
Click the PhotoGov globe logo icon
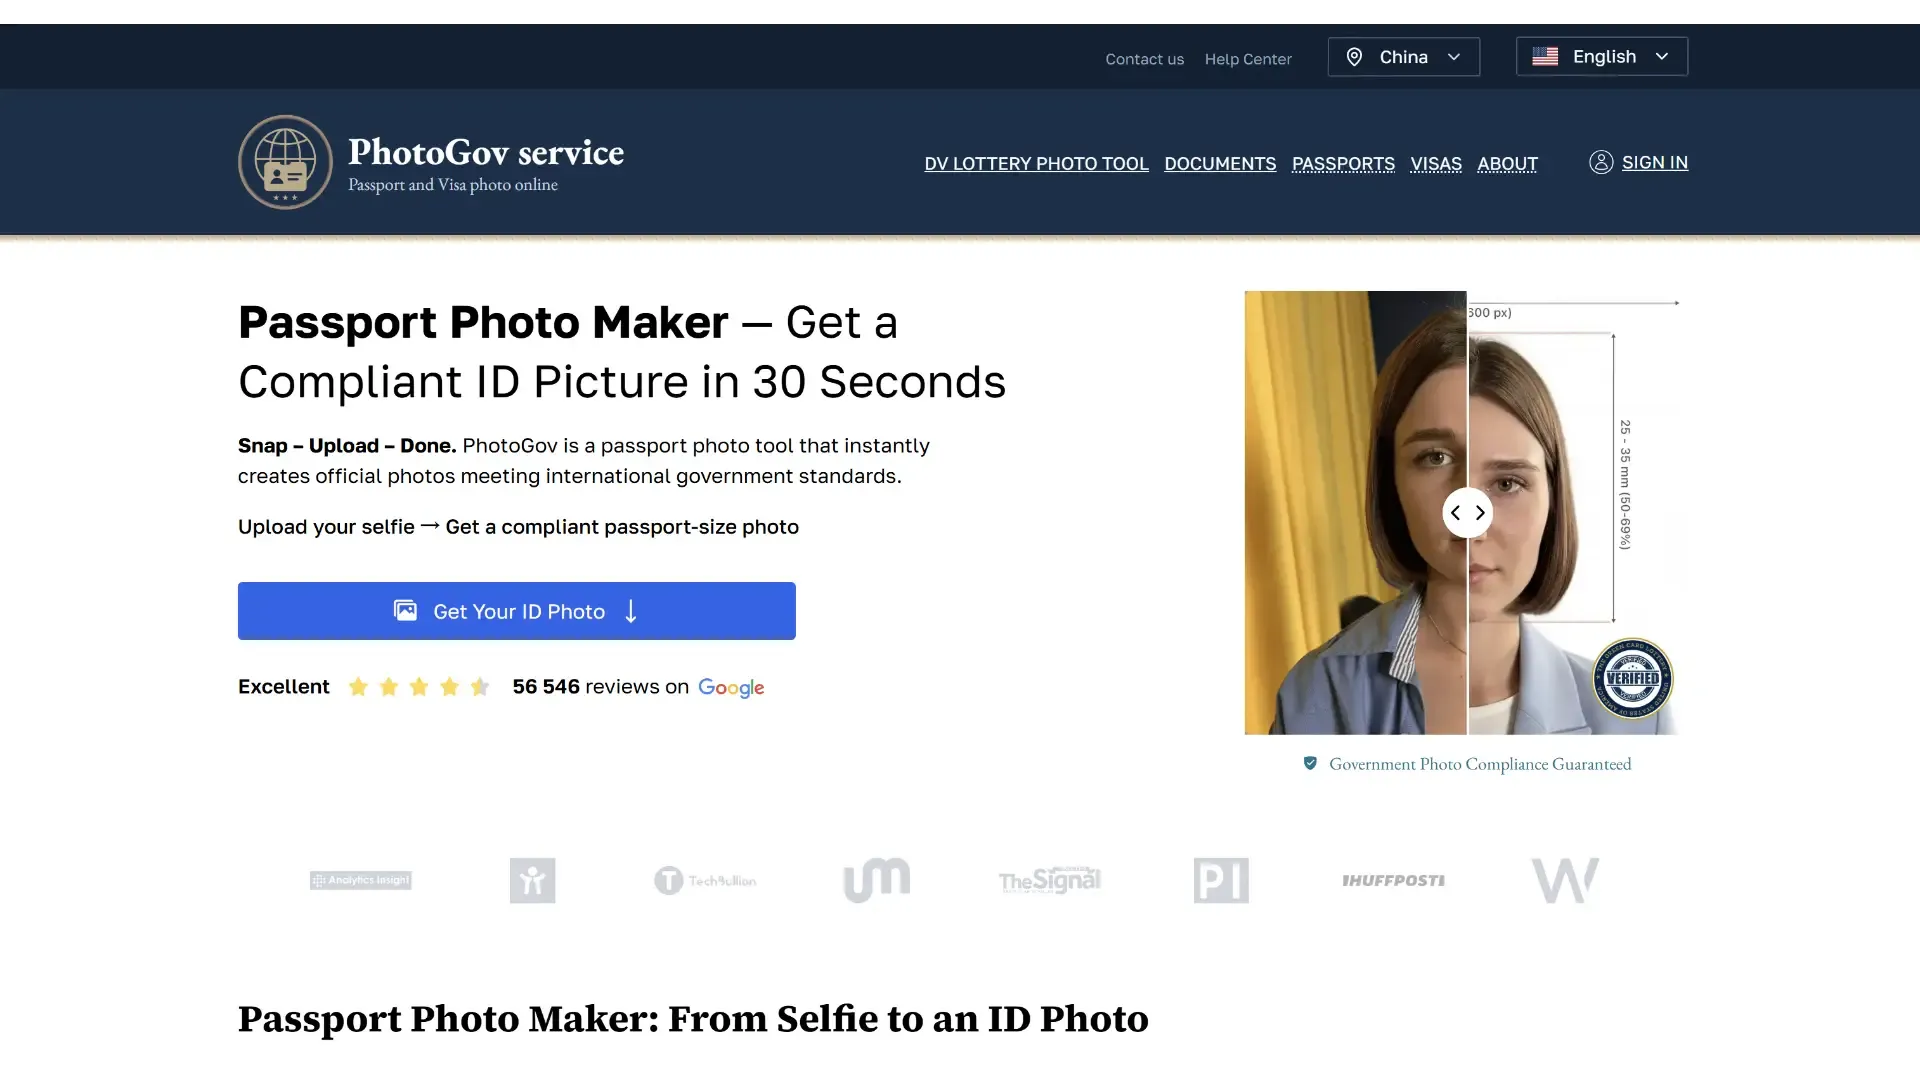pos(285,162)
